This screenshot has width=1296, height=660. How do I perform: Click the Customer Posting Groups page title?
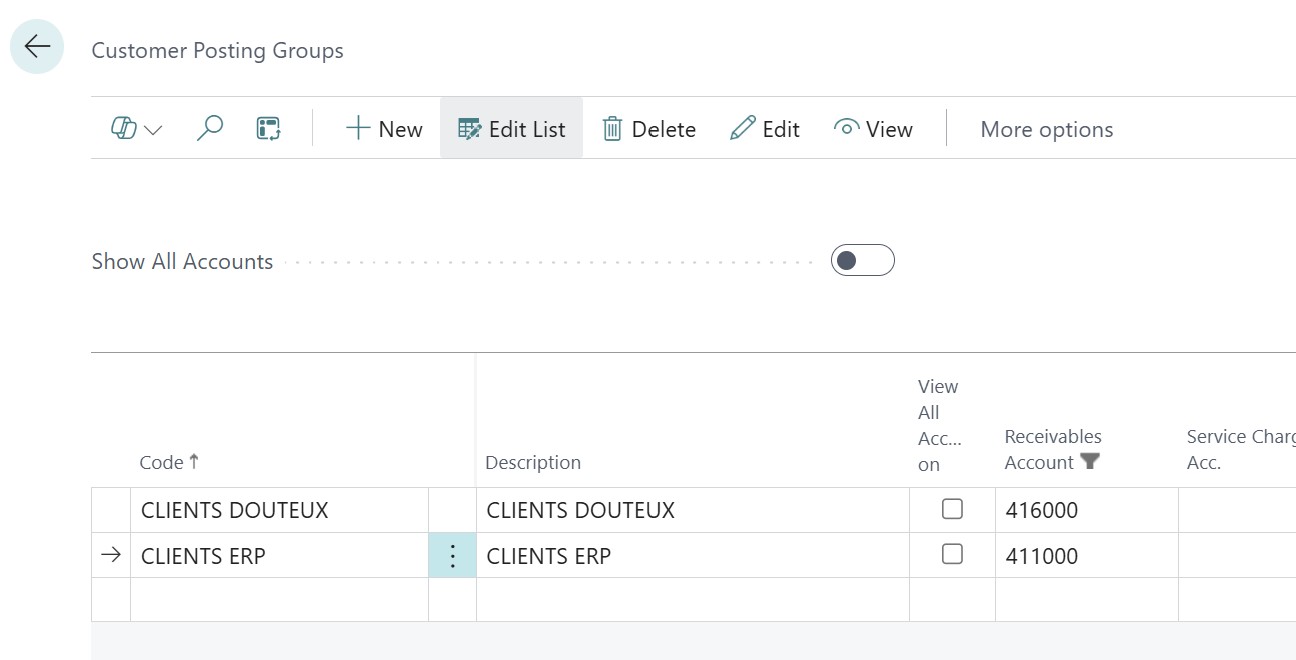tap(217, 50)
